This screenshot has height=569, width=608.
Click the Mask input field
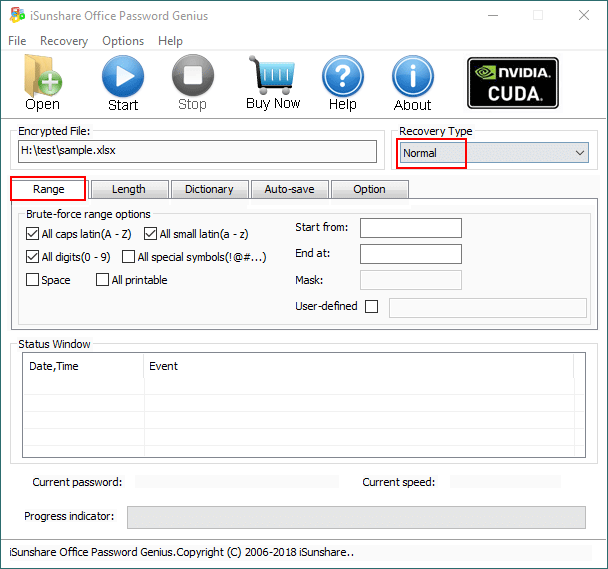pos(411,280)
